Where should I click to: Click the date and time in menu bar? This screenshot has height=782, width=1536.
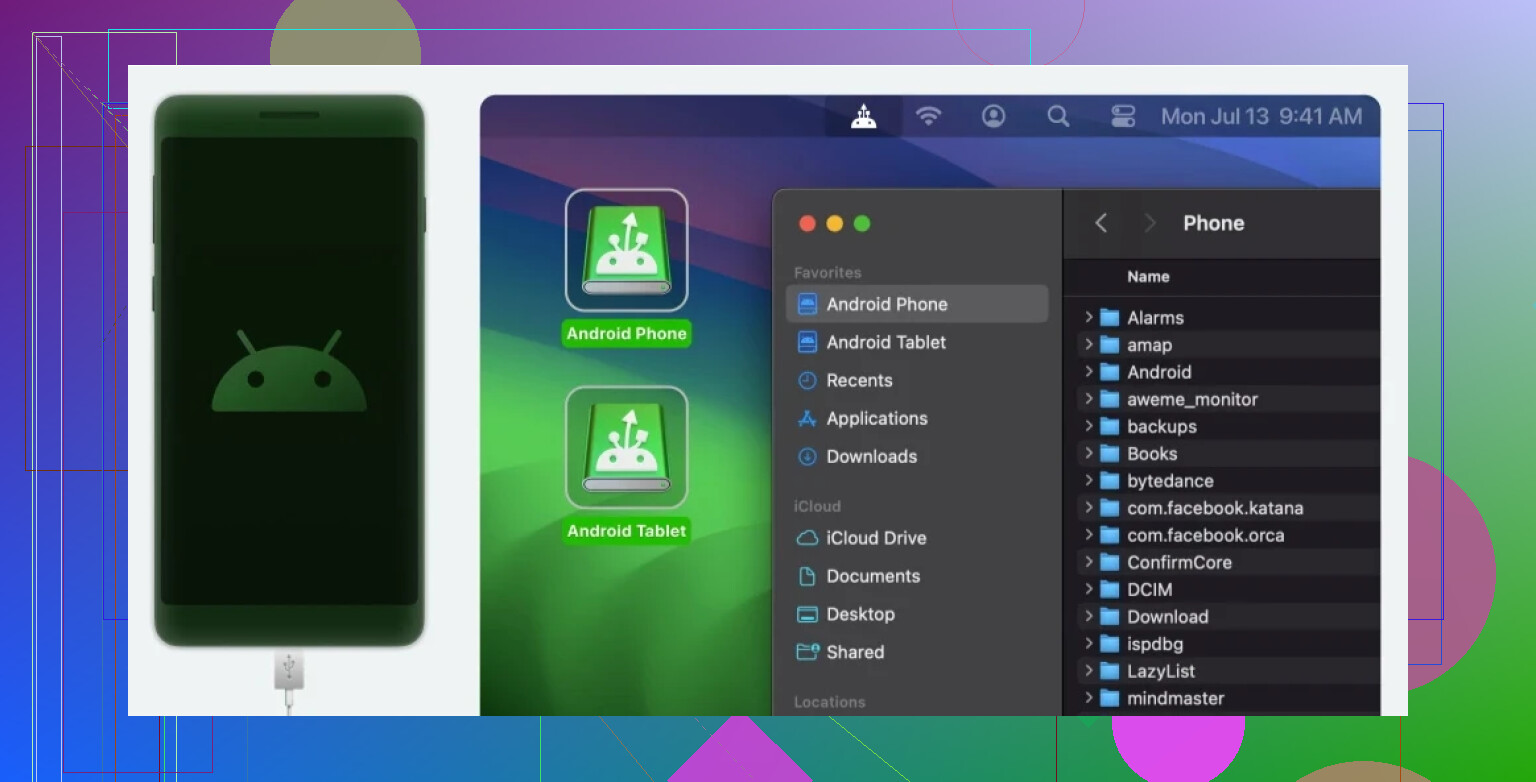pyautogui.click(x=1261, y=116)
